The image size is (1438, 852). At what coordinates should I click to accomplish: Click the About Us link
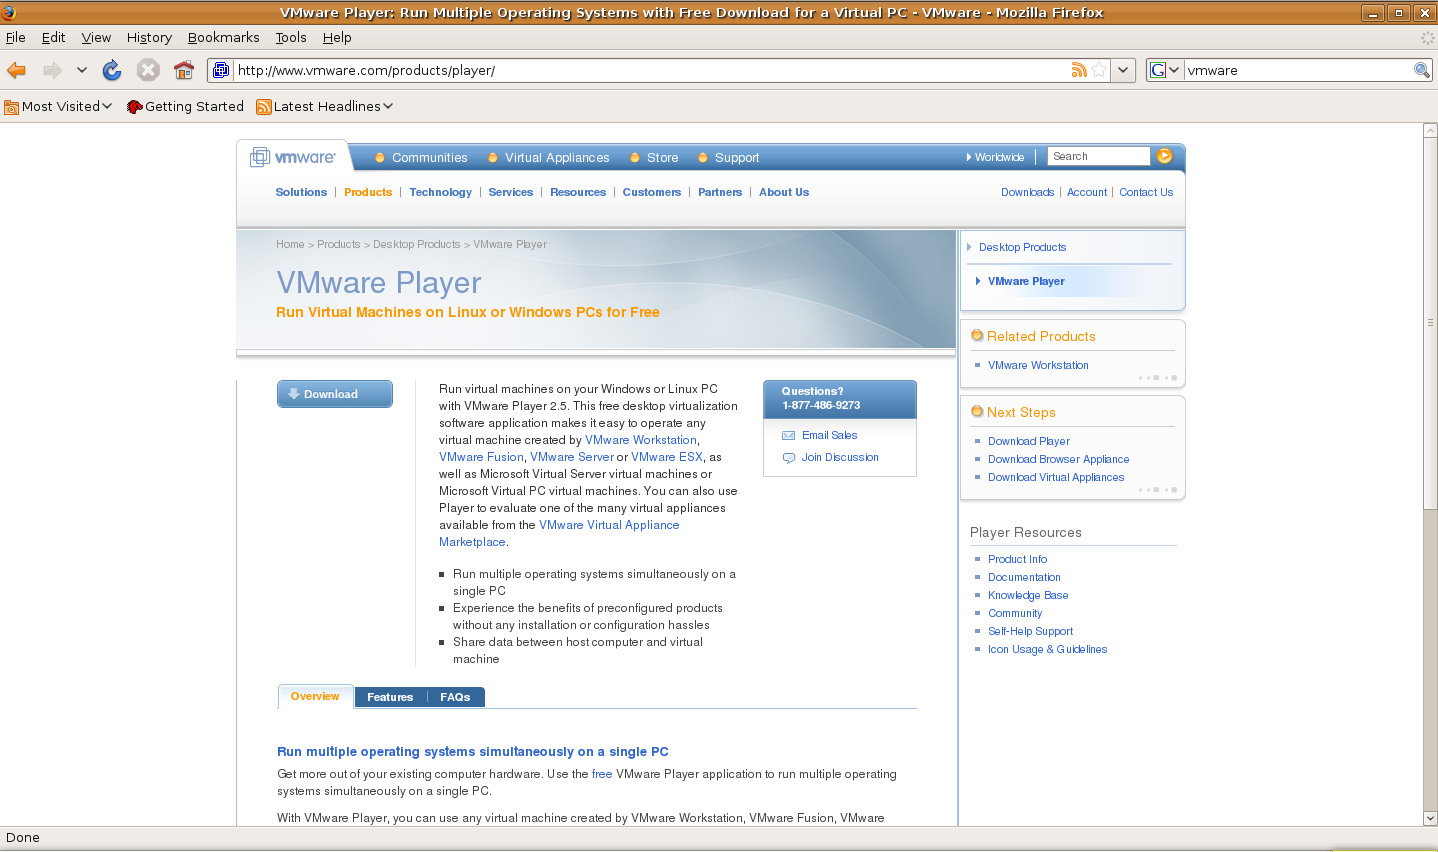pyautogui.click(x=784, y=192)
